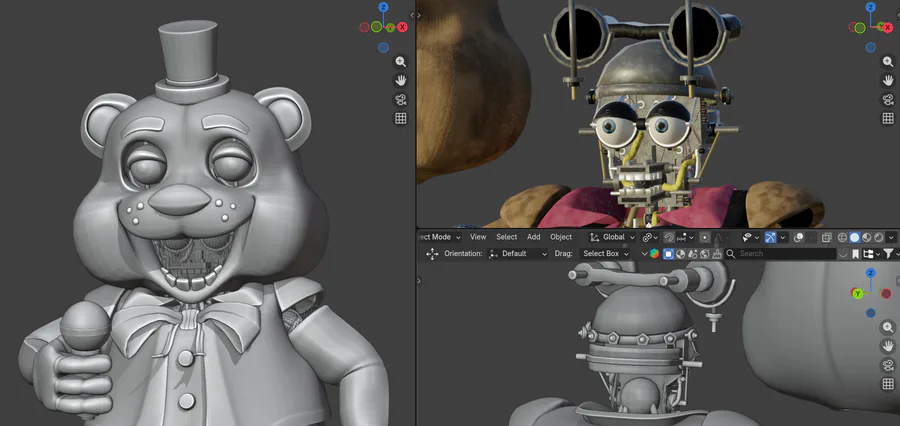The width and height of the screenshot is (900, 426).
Task: Open the Add menu
Action: pos(533,237)
